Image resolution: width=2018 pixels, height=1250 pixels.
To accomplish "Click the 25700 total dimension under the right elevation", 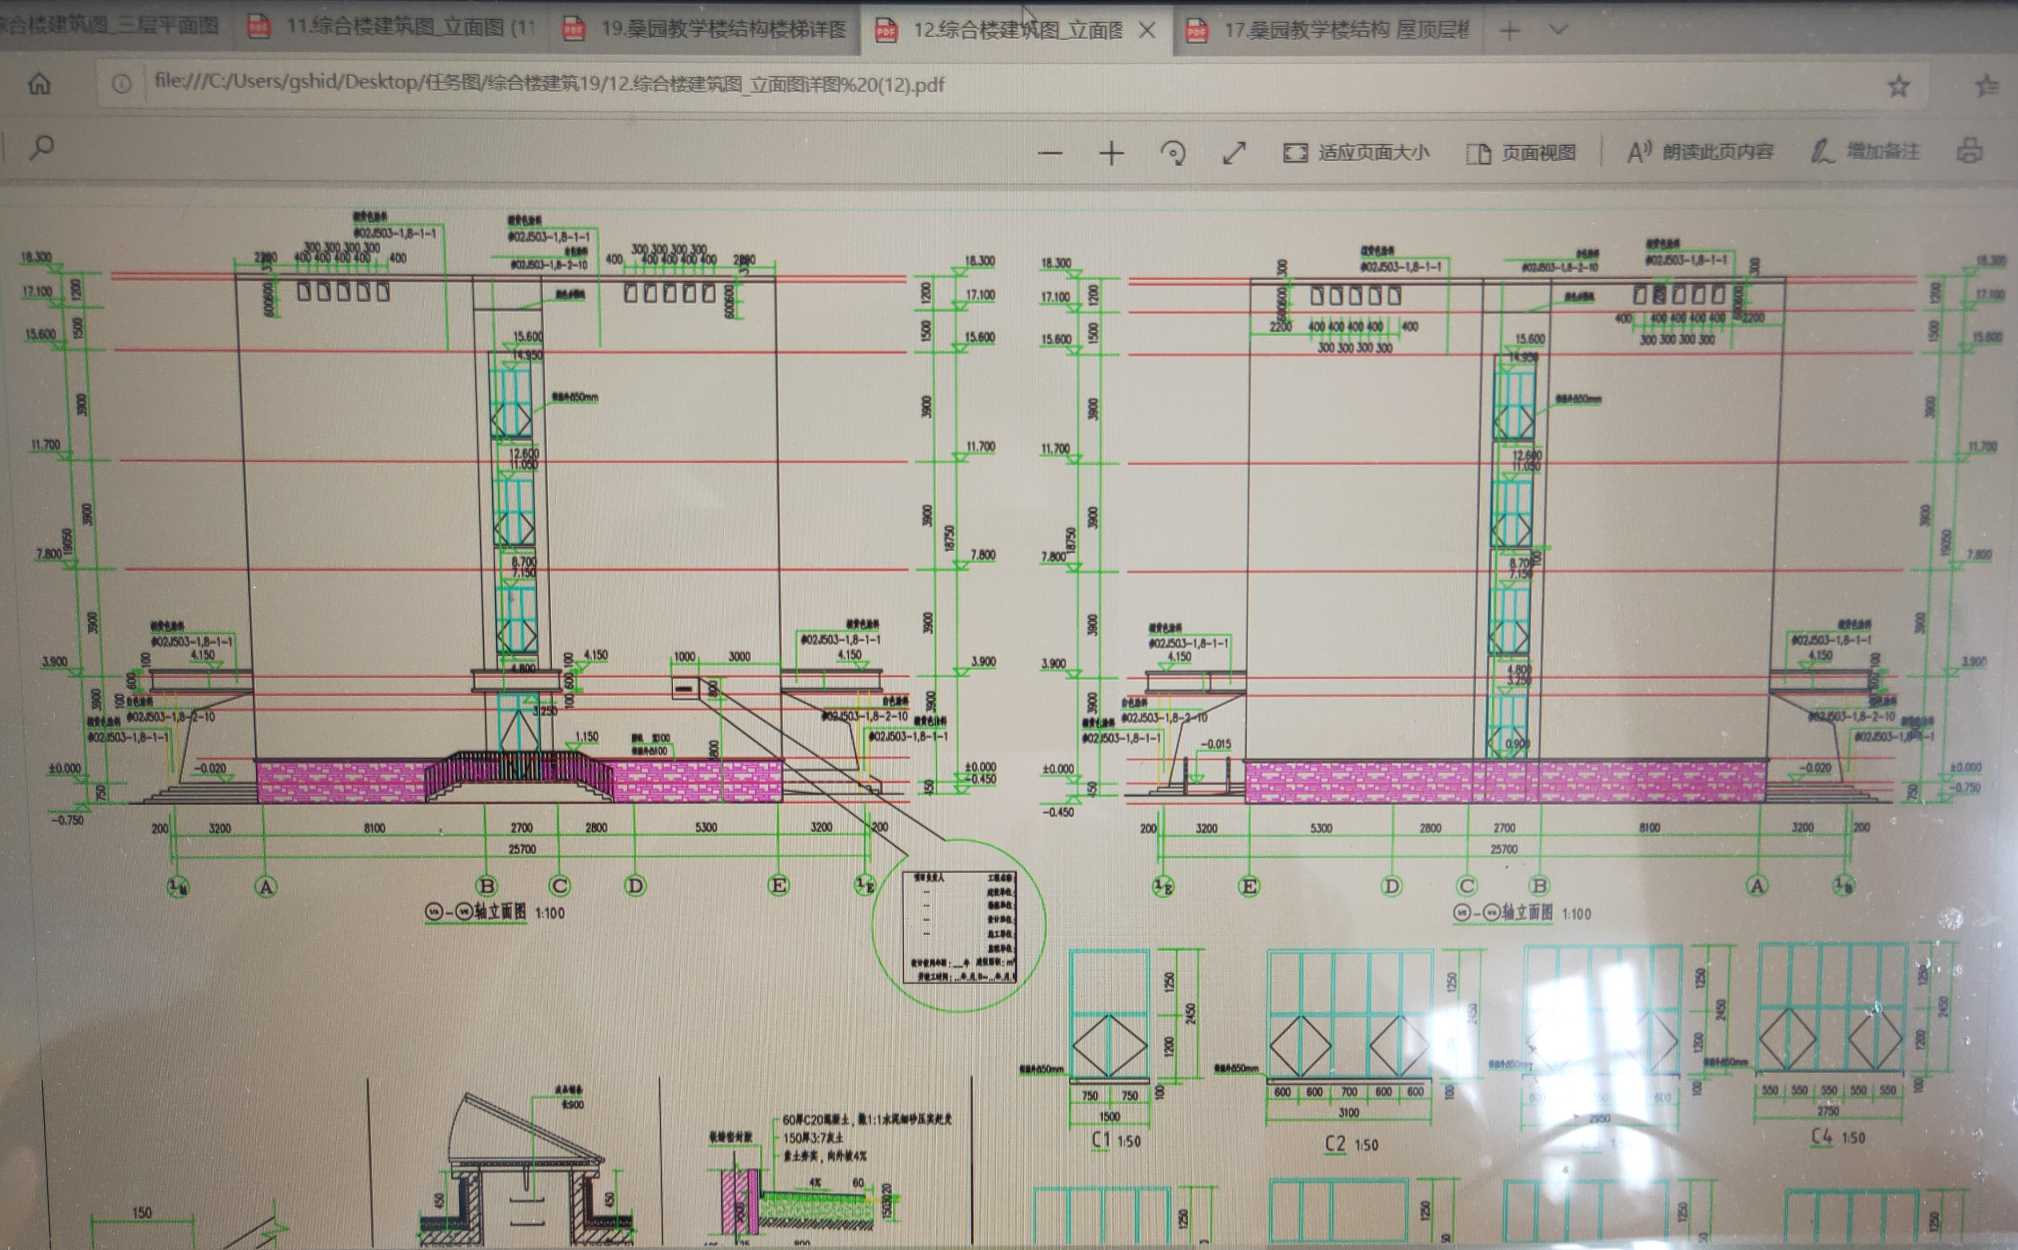I will point(1504,849).
